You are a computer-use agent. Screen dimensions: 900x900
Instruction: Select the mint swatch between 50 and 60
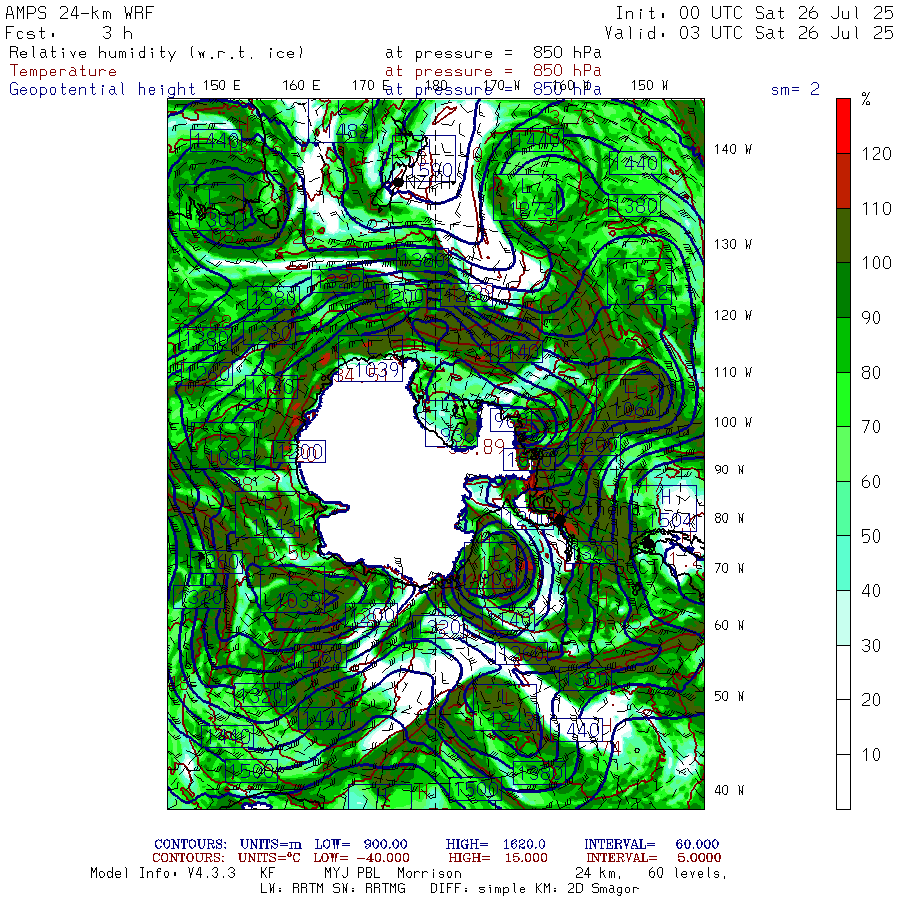tap(843, 509)
